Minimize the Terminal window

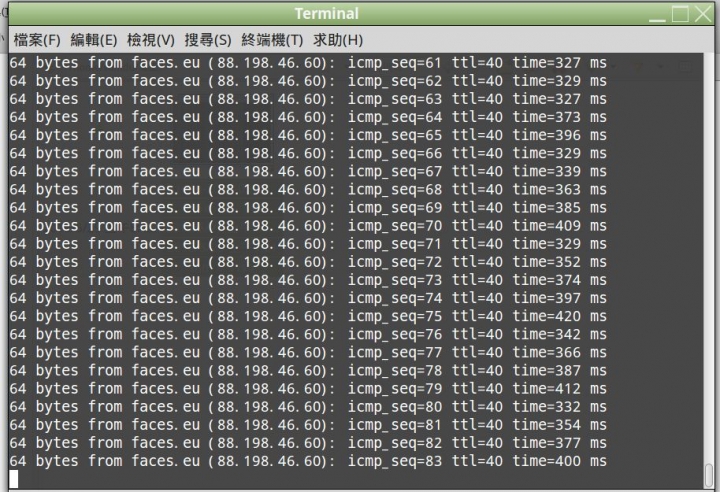pyautogui.click(x=657, y=15)
